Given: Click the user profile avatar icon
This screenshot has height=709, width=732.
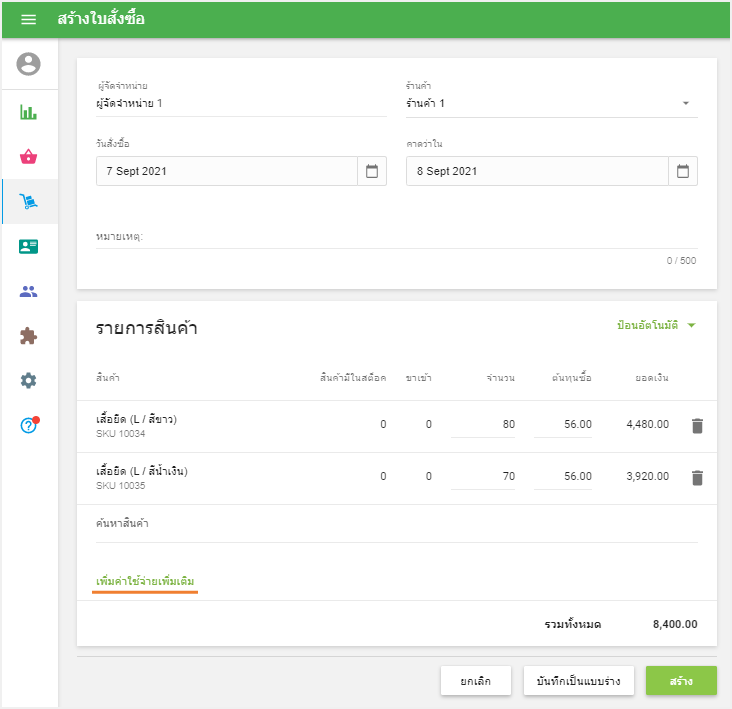Looking at the screenshot, I should pos(29,65).
